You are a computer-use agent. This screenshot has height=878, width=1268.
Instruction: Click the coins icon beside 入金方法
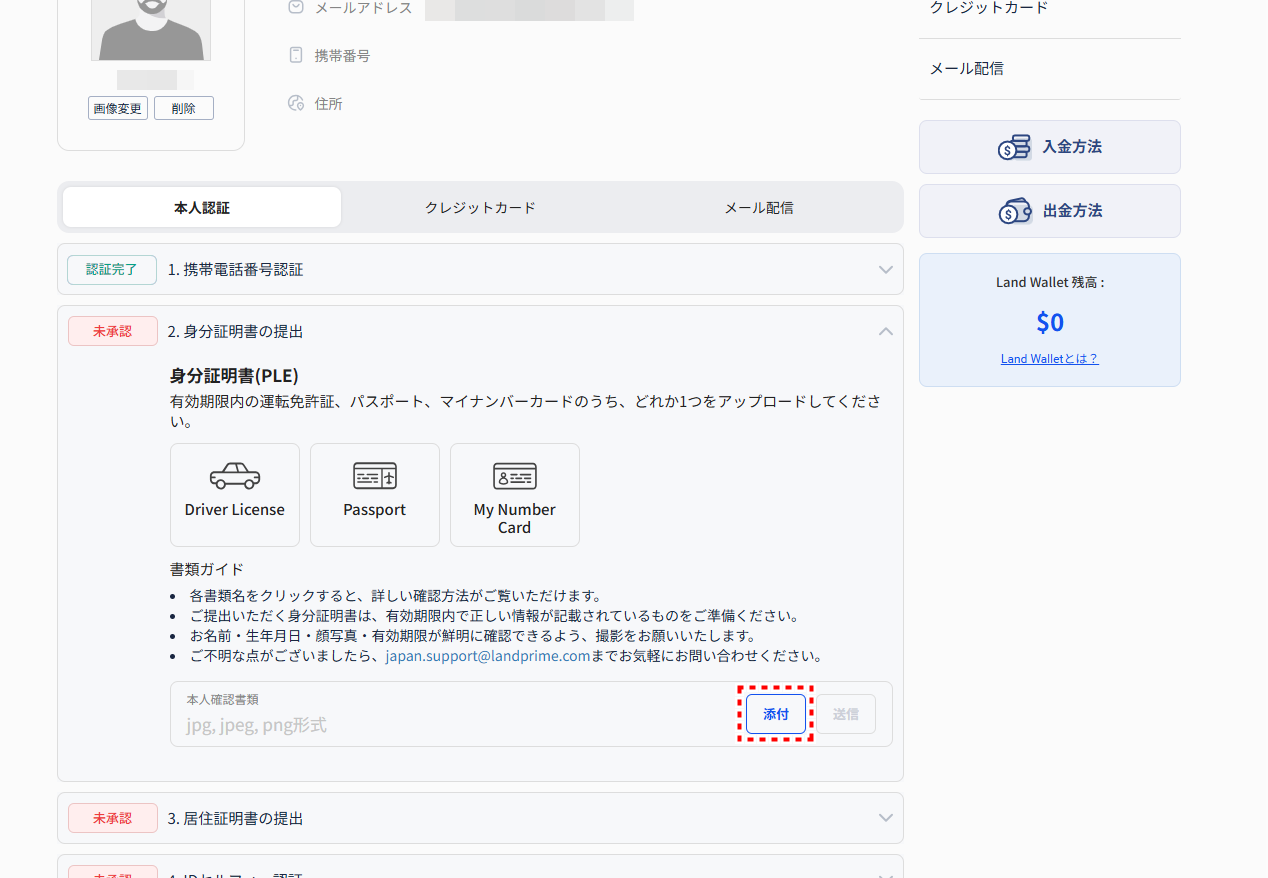tap(1014, 147)
